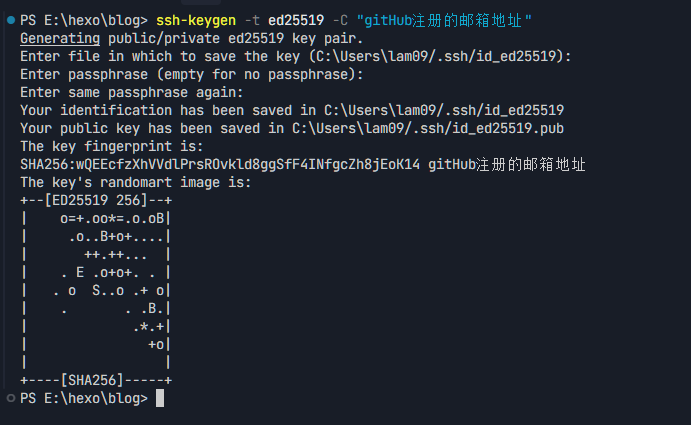Click "The key's randomart image is:" line
The height and width of the screenshot is (425, 691).
[x=135, y=182]
